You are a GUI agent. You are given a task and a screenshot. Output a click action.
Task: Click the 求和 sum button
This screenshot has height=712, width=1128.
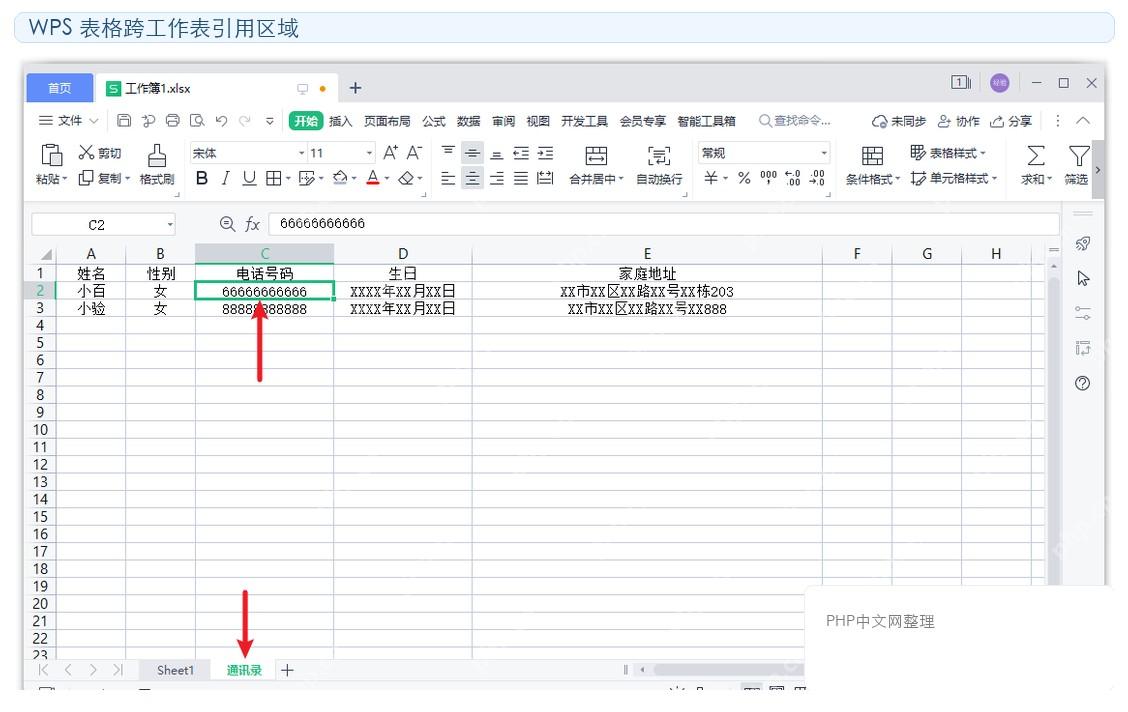tap(1036, 165)
